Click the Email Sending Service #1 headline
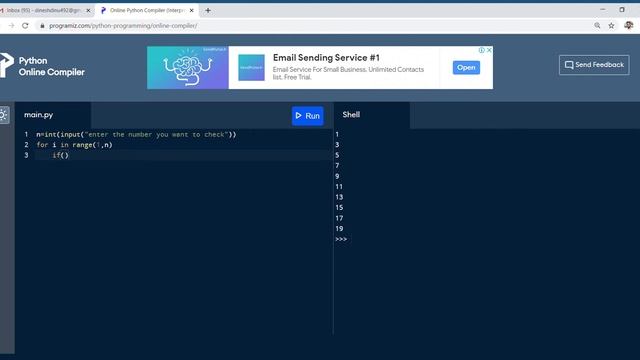The image size is (640, 360). (x=326, y=58)
